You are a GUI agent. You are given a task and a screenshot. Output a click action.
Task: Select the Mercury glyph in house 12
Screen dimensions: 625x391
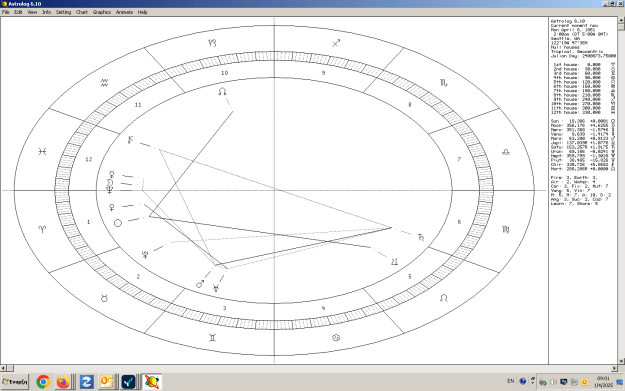(112, 175)
